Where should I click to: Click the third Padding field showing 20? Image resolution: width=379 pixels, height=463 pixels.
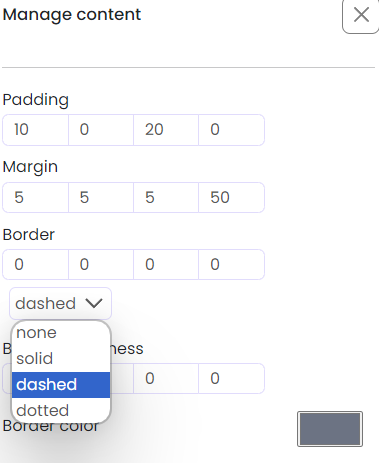click(x=166, y=130)
